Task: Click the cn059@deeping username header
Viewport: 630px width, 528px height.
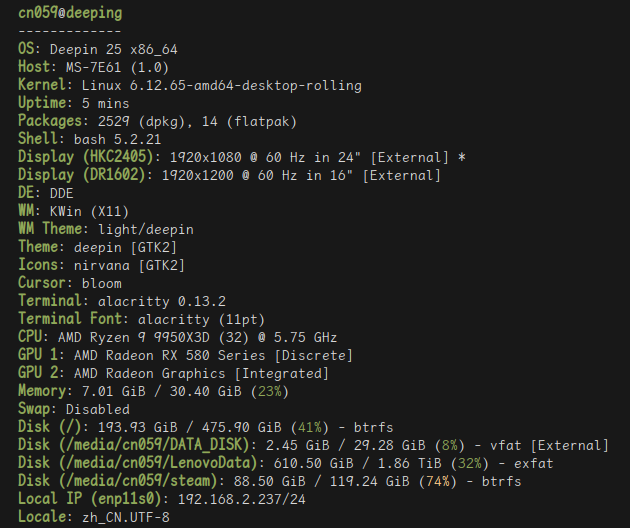Action: (x=70, y=15)
